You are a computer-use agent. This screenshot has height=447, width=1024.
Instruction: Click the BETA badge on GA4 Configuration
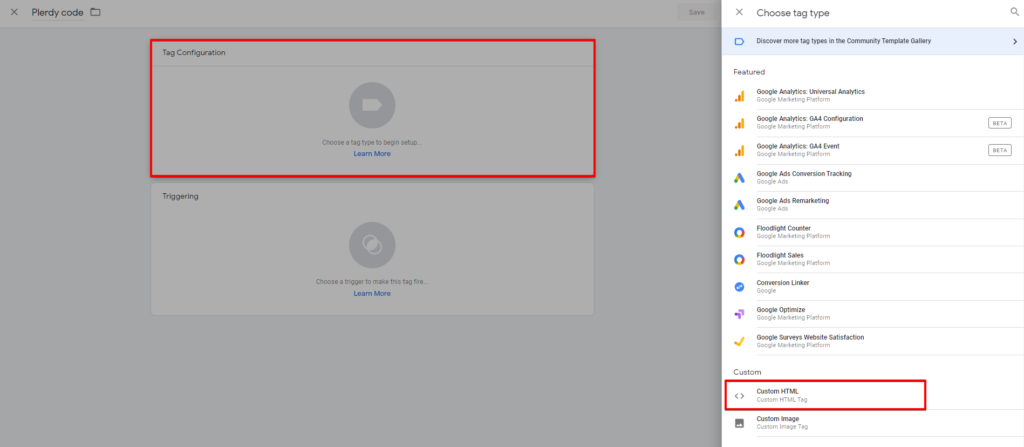pos(1000,123)
